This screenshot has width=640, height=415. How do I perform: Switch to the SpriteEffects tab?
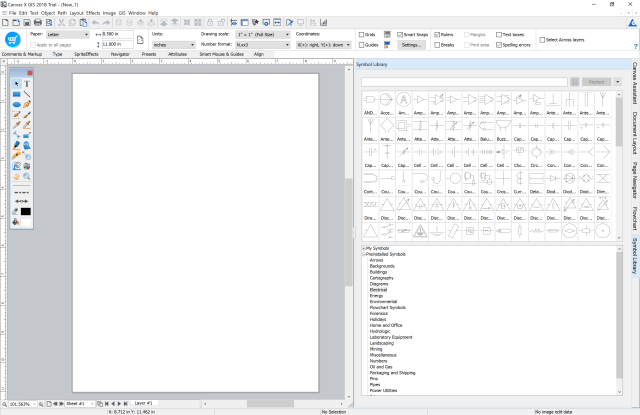pos(86,54)
